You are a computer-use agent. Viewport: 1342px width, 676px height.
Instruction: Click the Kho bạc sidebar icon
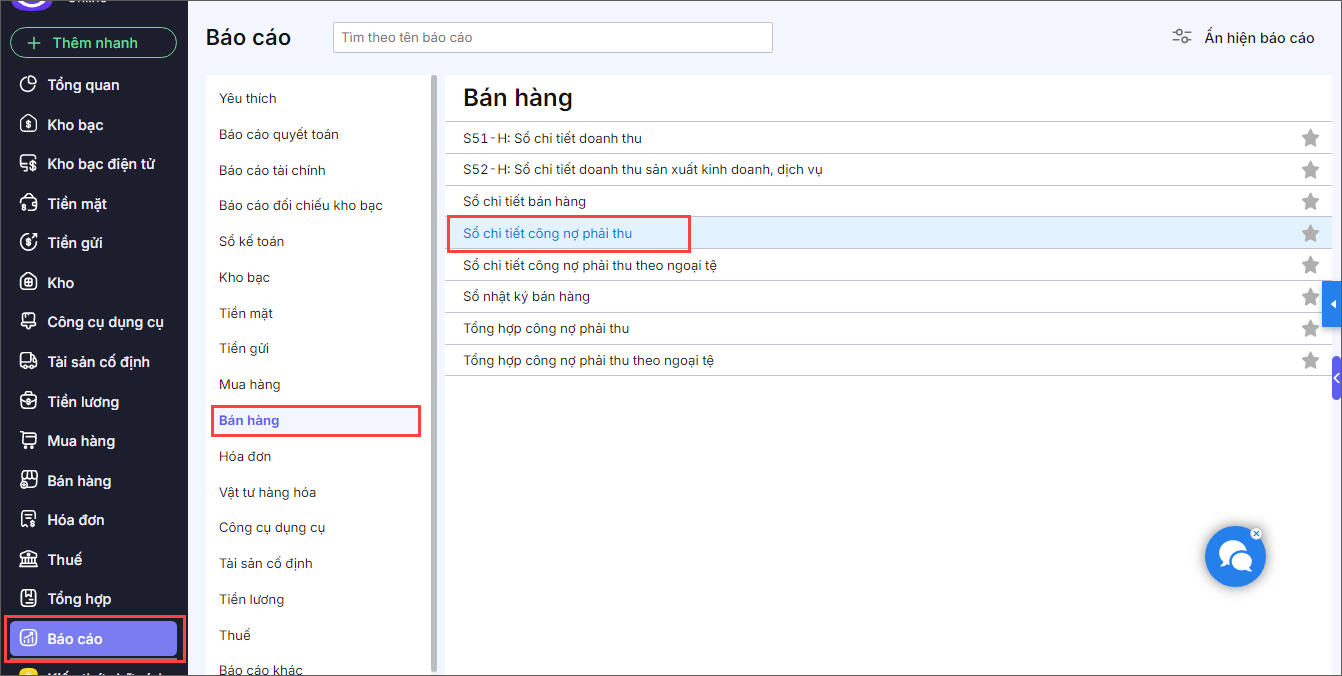[x=29, y=125]
